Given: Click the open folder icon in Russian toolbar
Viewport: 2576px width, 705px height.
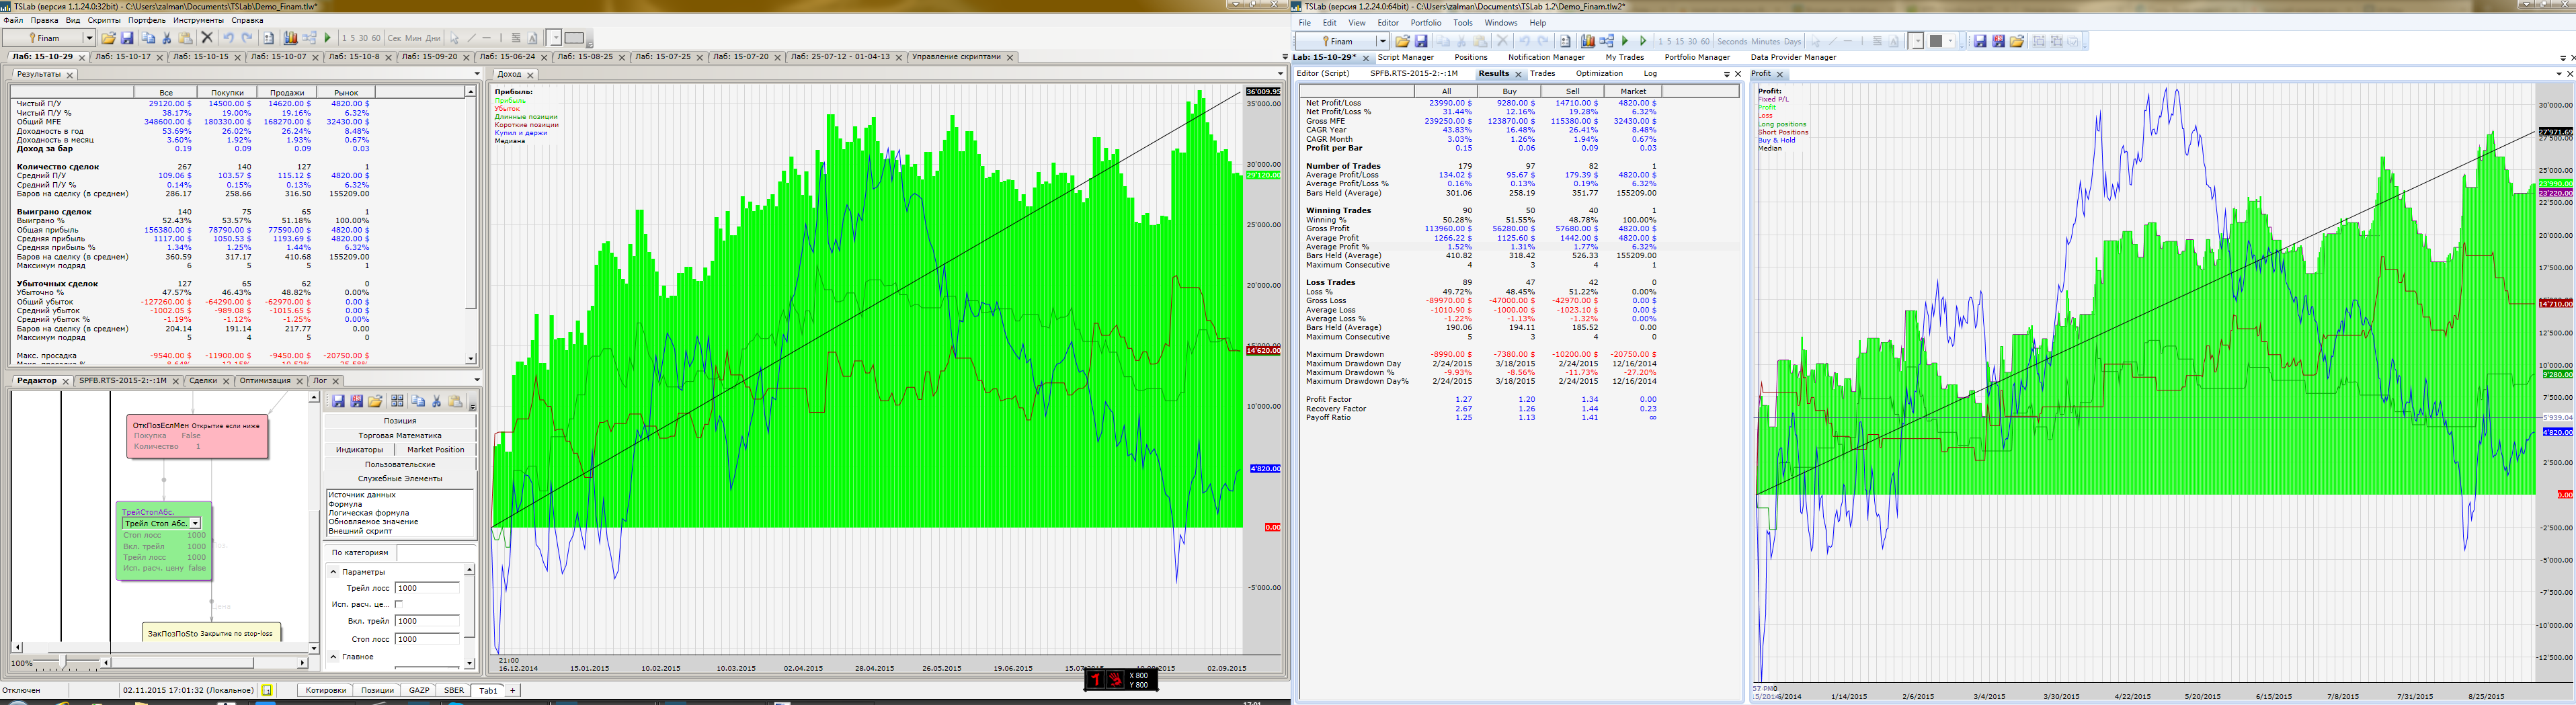Looking at the screenshot, I should pyautogui.click(x=108, y=38).
